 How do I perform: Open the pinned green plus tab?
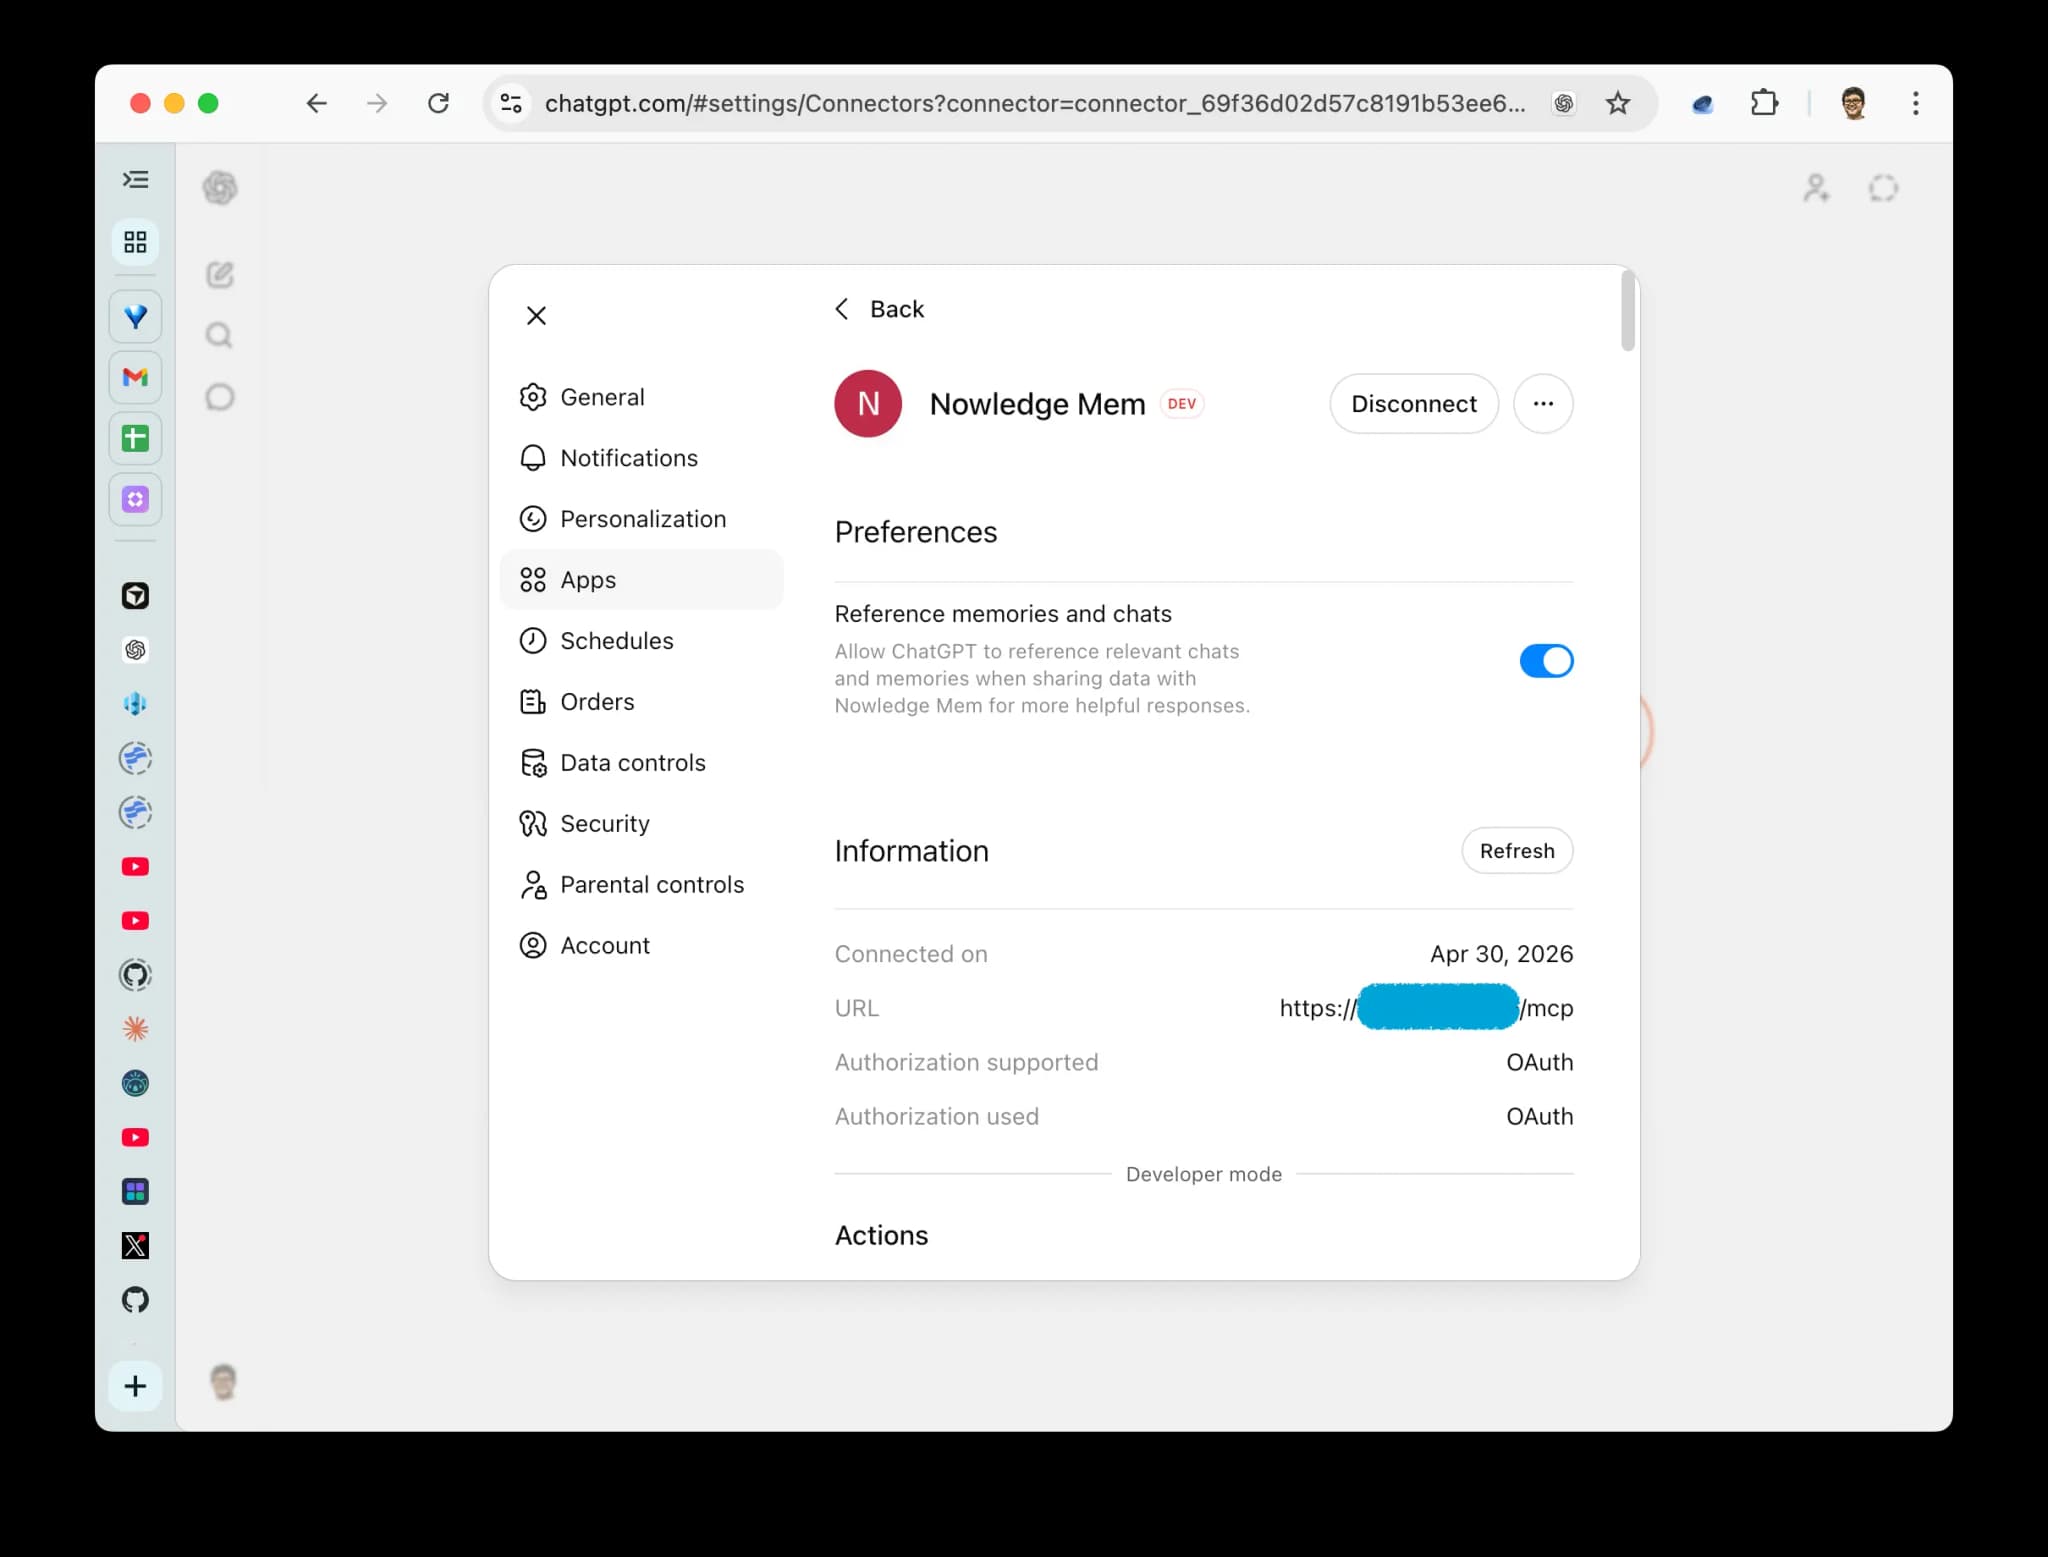pyautogui.click(x=135, y=438)
